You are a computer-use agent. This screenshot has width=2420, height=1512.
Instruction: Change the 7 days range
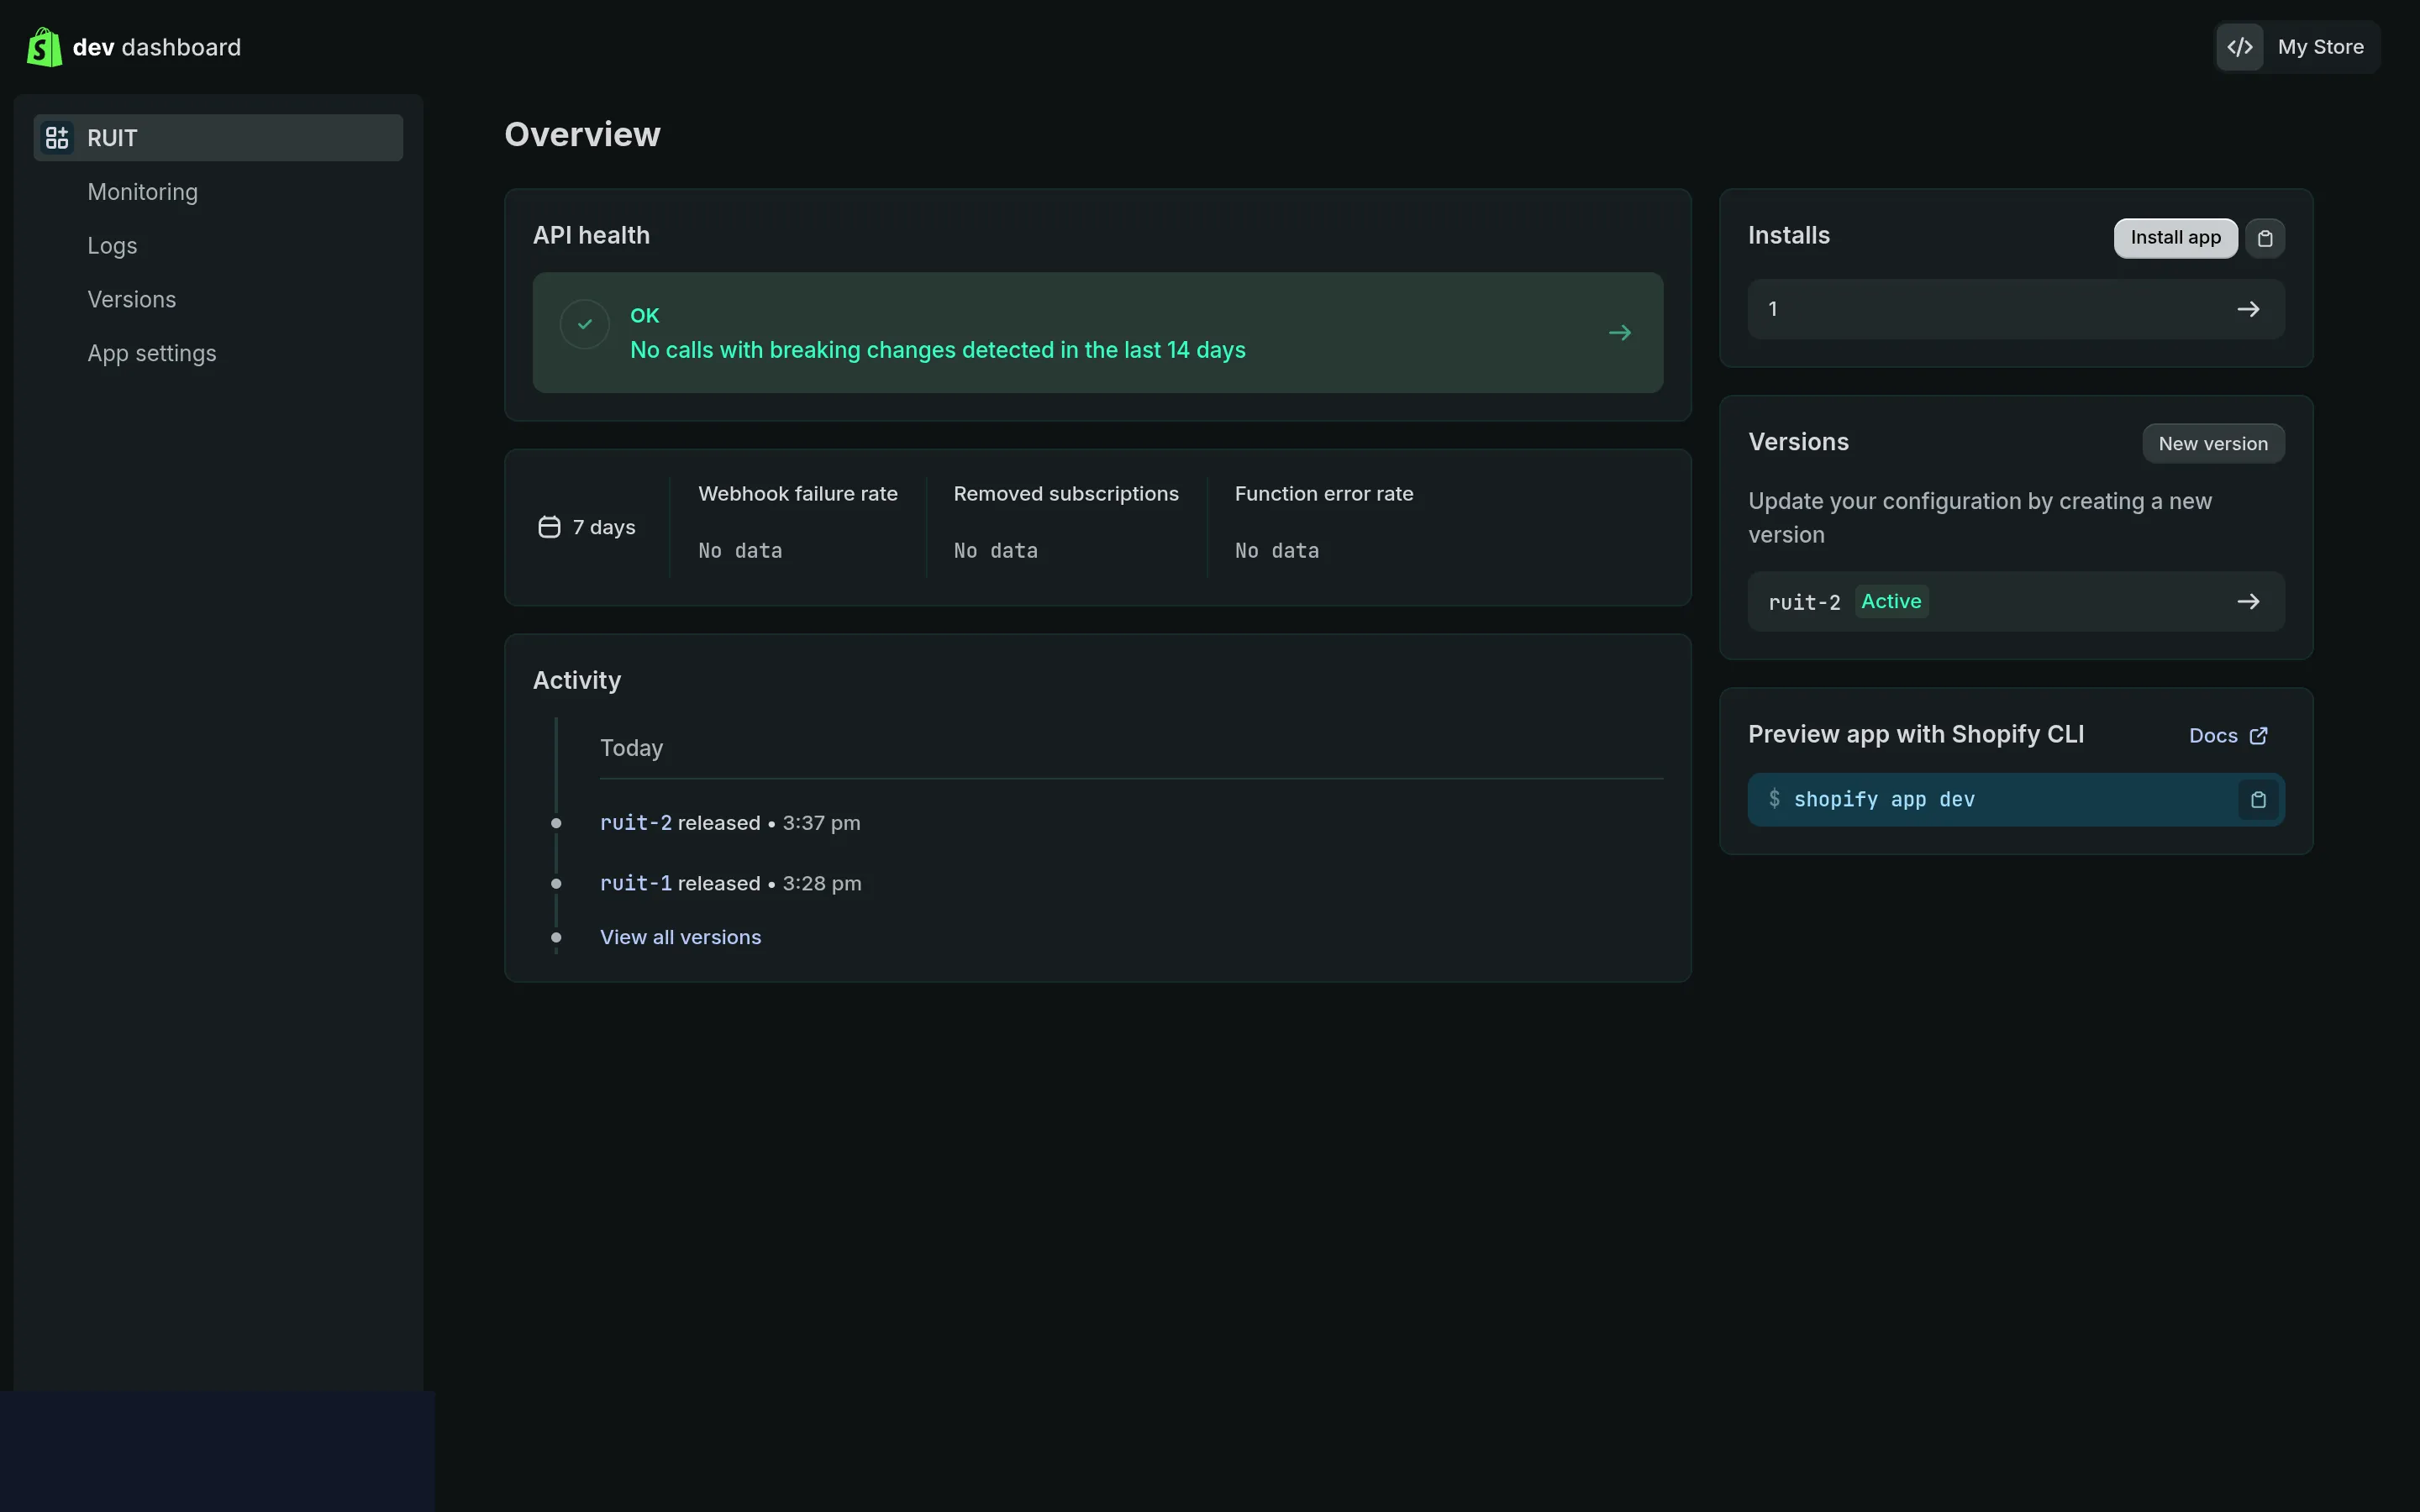point(587,527)
